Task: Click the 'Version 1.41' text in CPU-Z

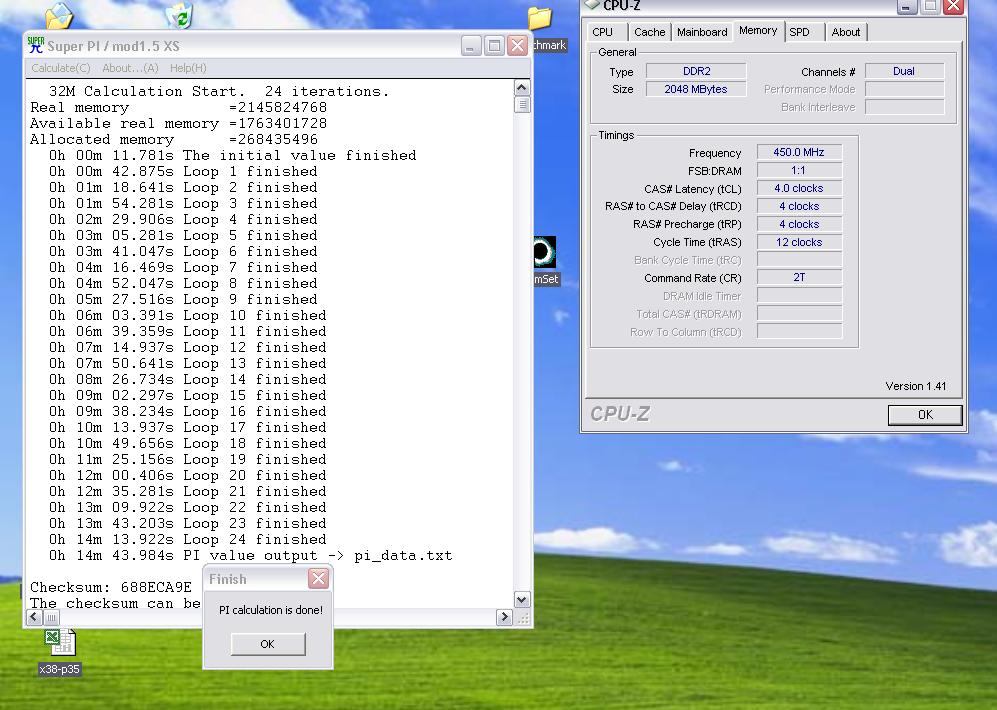Action: click(x=916, y=386)
